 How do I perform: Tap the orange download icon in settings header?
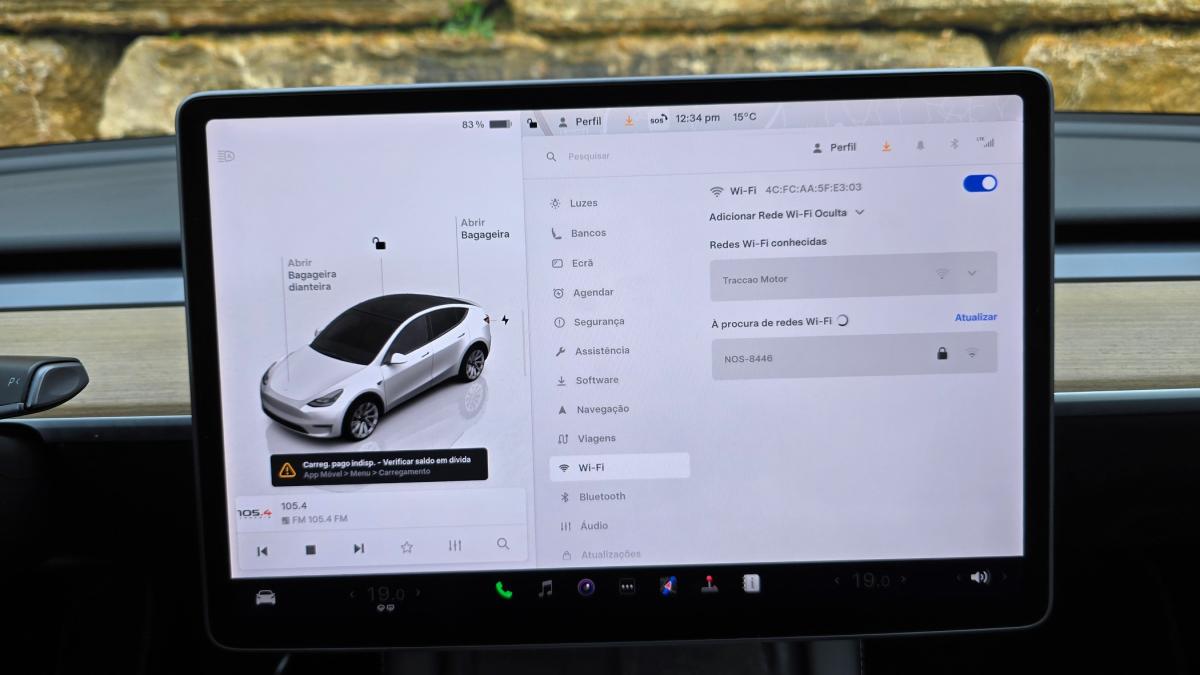click(886, 146)
